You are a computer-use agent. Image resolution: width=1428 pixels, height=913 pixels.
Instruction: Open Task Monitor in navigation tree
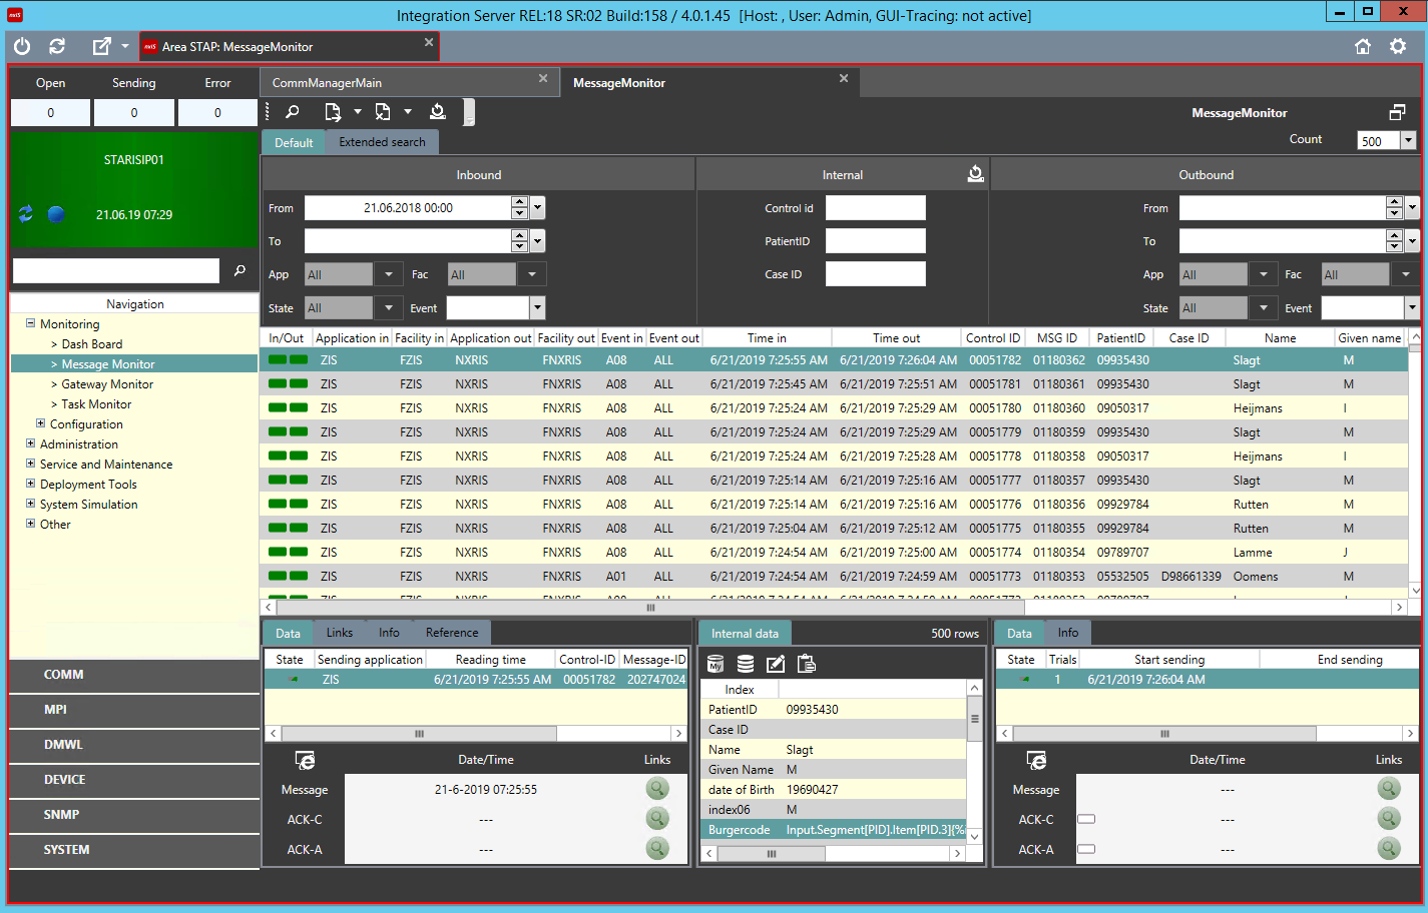[x=96, y=404]
